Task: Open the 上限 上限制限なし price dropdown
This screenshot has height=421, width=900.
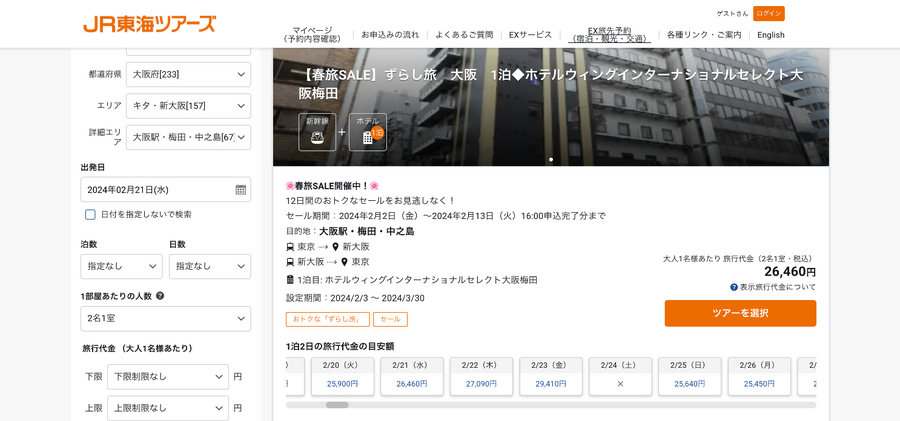Action: pyautogui.click(x=168, y=408)
